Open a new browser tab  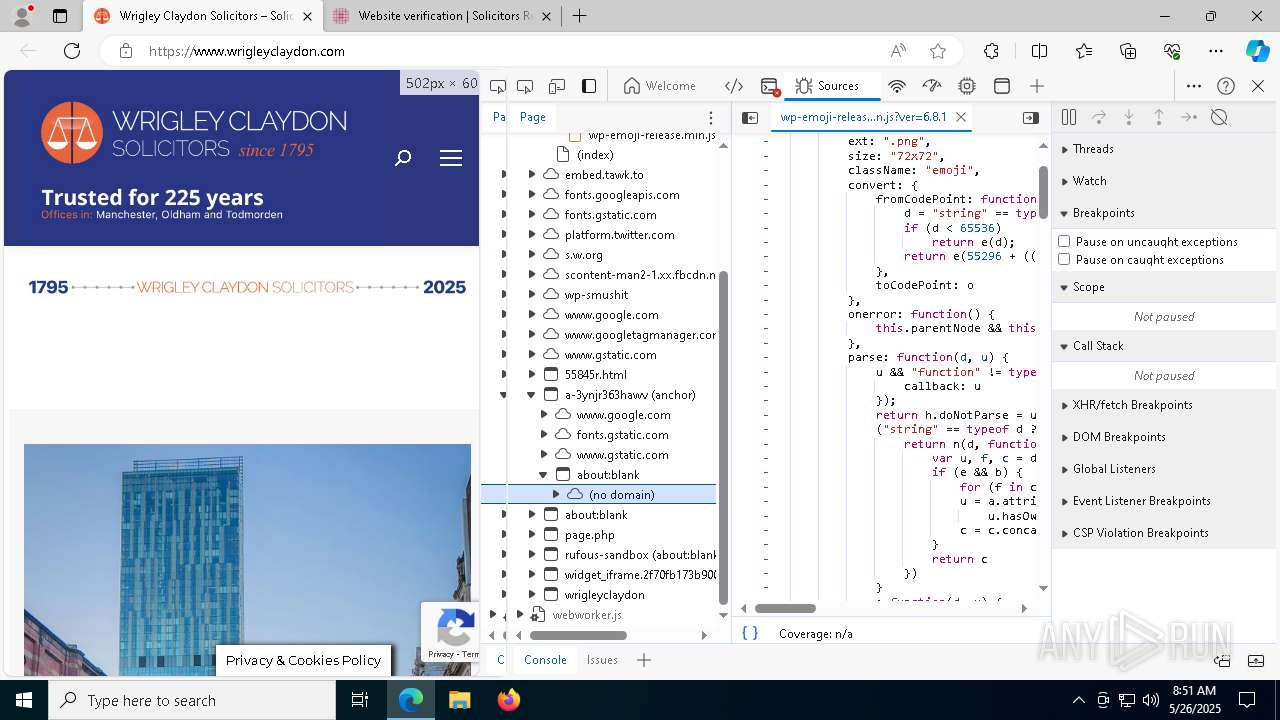point(580,16)
